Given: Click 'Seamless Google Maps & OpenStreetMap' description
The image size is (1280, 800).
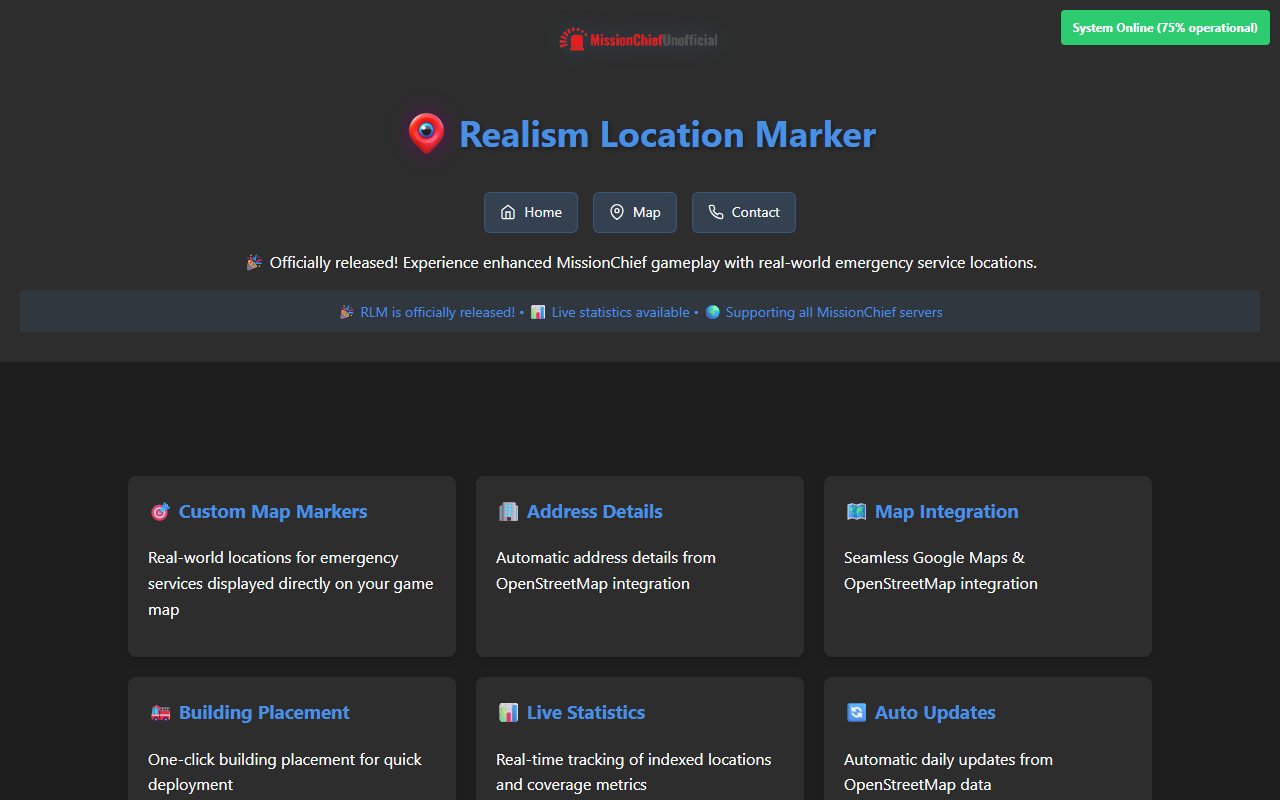Looking at the screenshot, I should (941, 570).
